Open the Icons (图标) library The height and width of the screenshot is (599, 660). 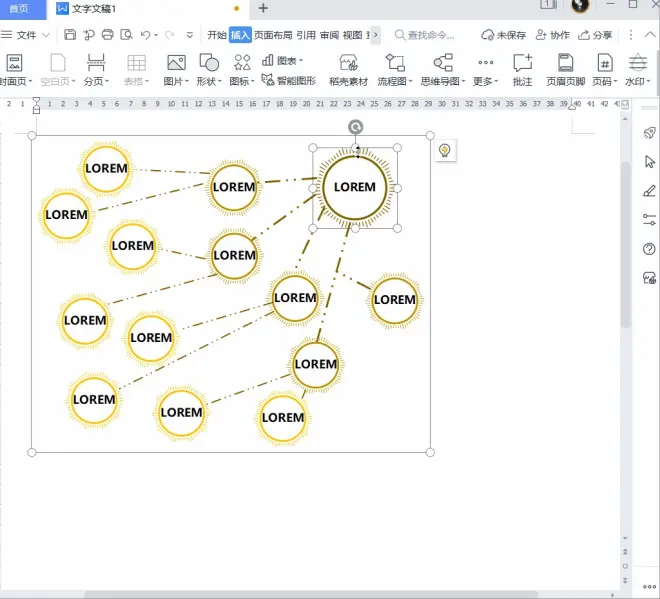(x=242, y=70)
